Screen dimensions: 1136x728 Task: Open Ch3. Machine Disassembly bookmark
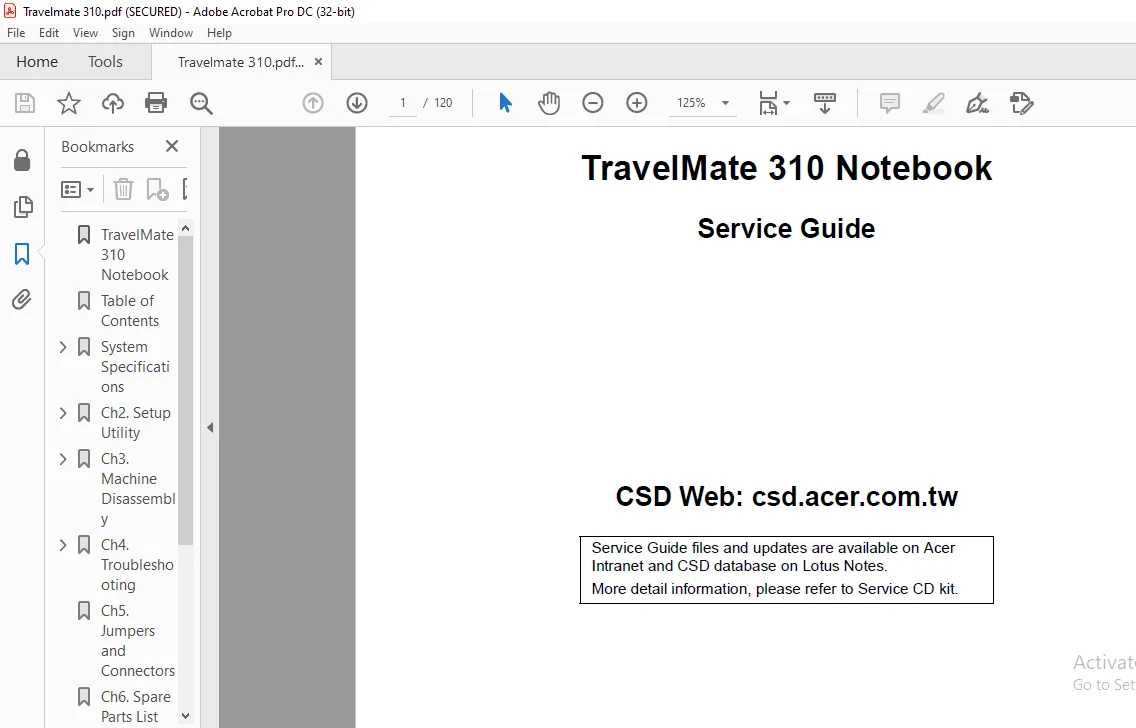[138, 489]
